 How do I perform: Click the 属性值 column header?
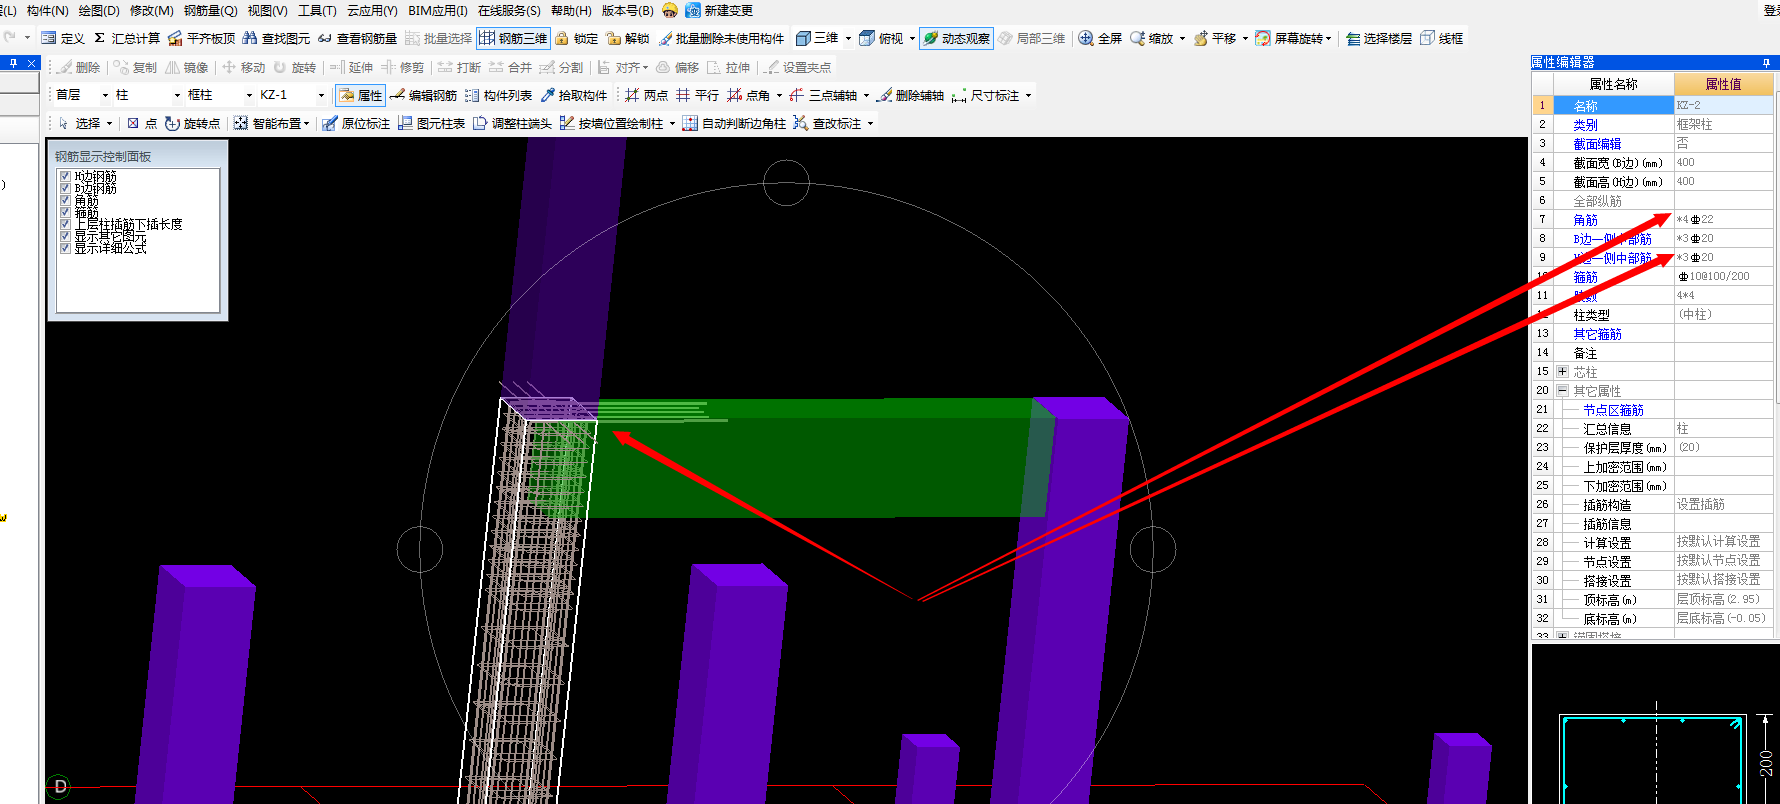[x=1723, y=84]
